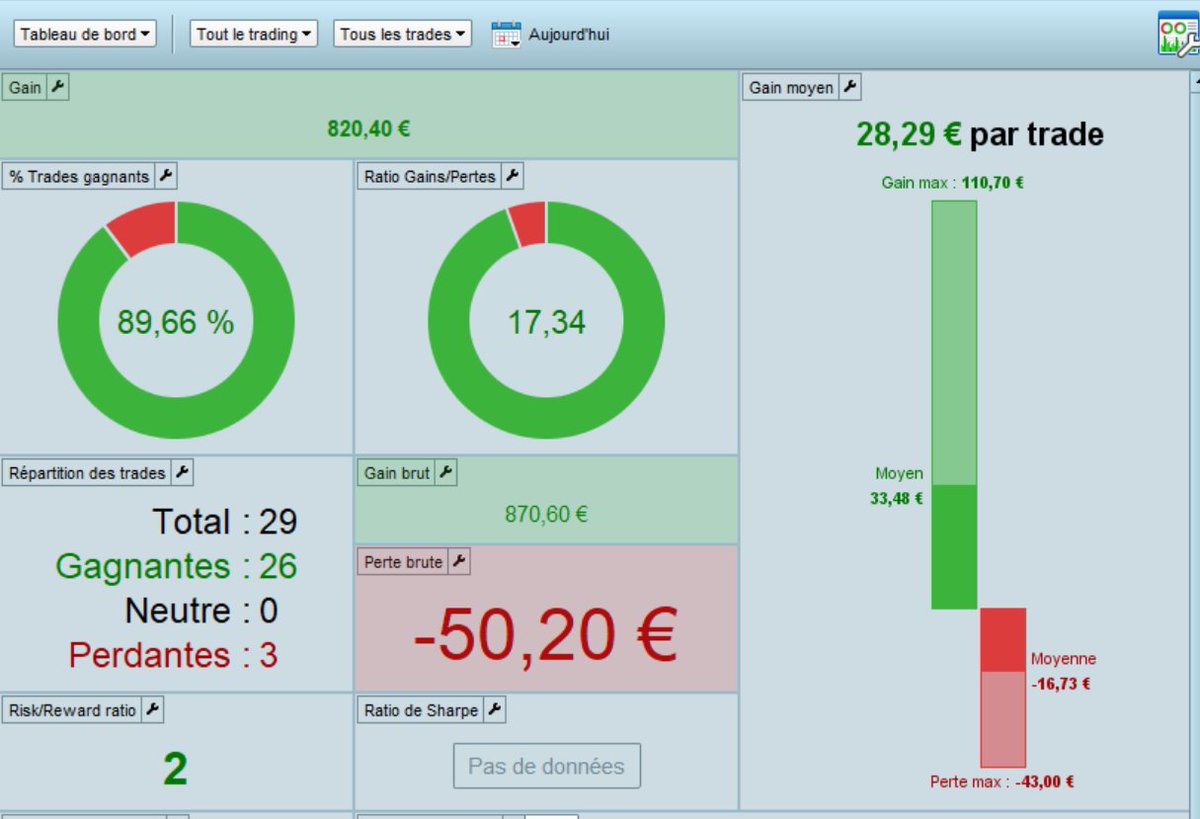Click the 28,29 € par trade heading

[980, 134]
